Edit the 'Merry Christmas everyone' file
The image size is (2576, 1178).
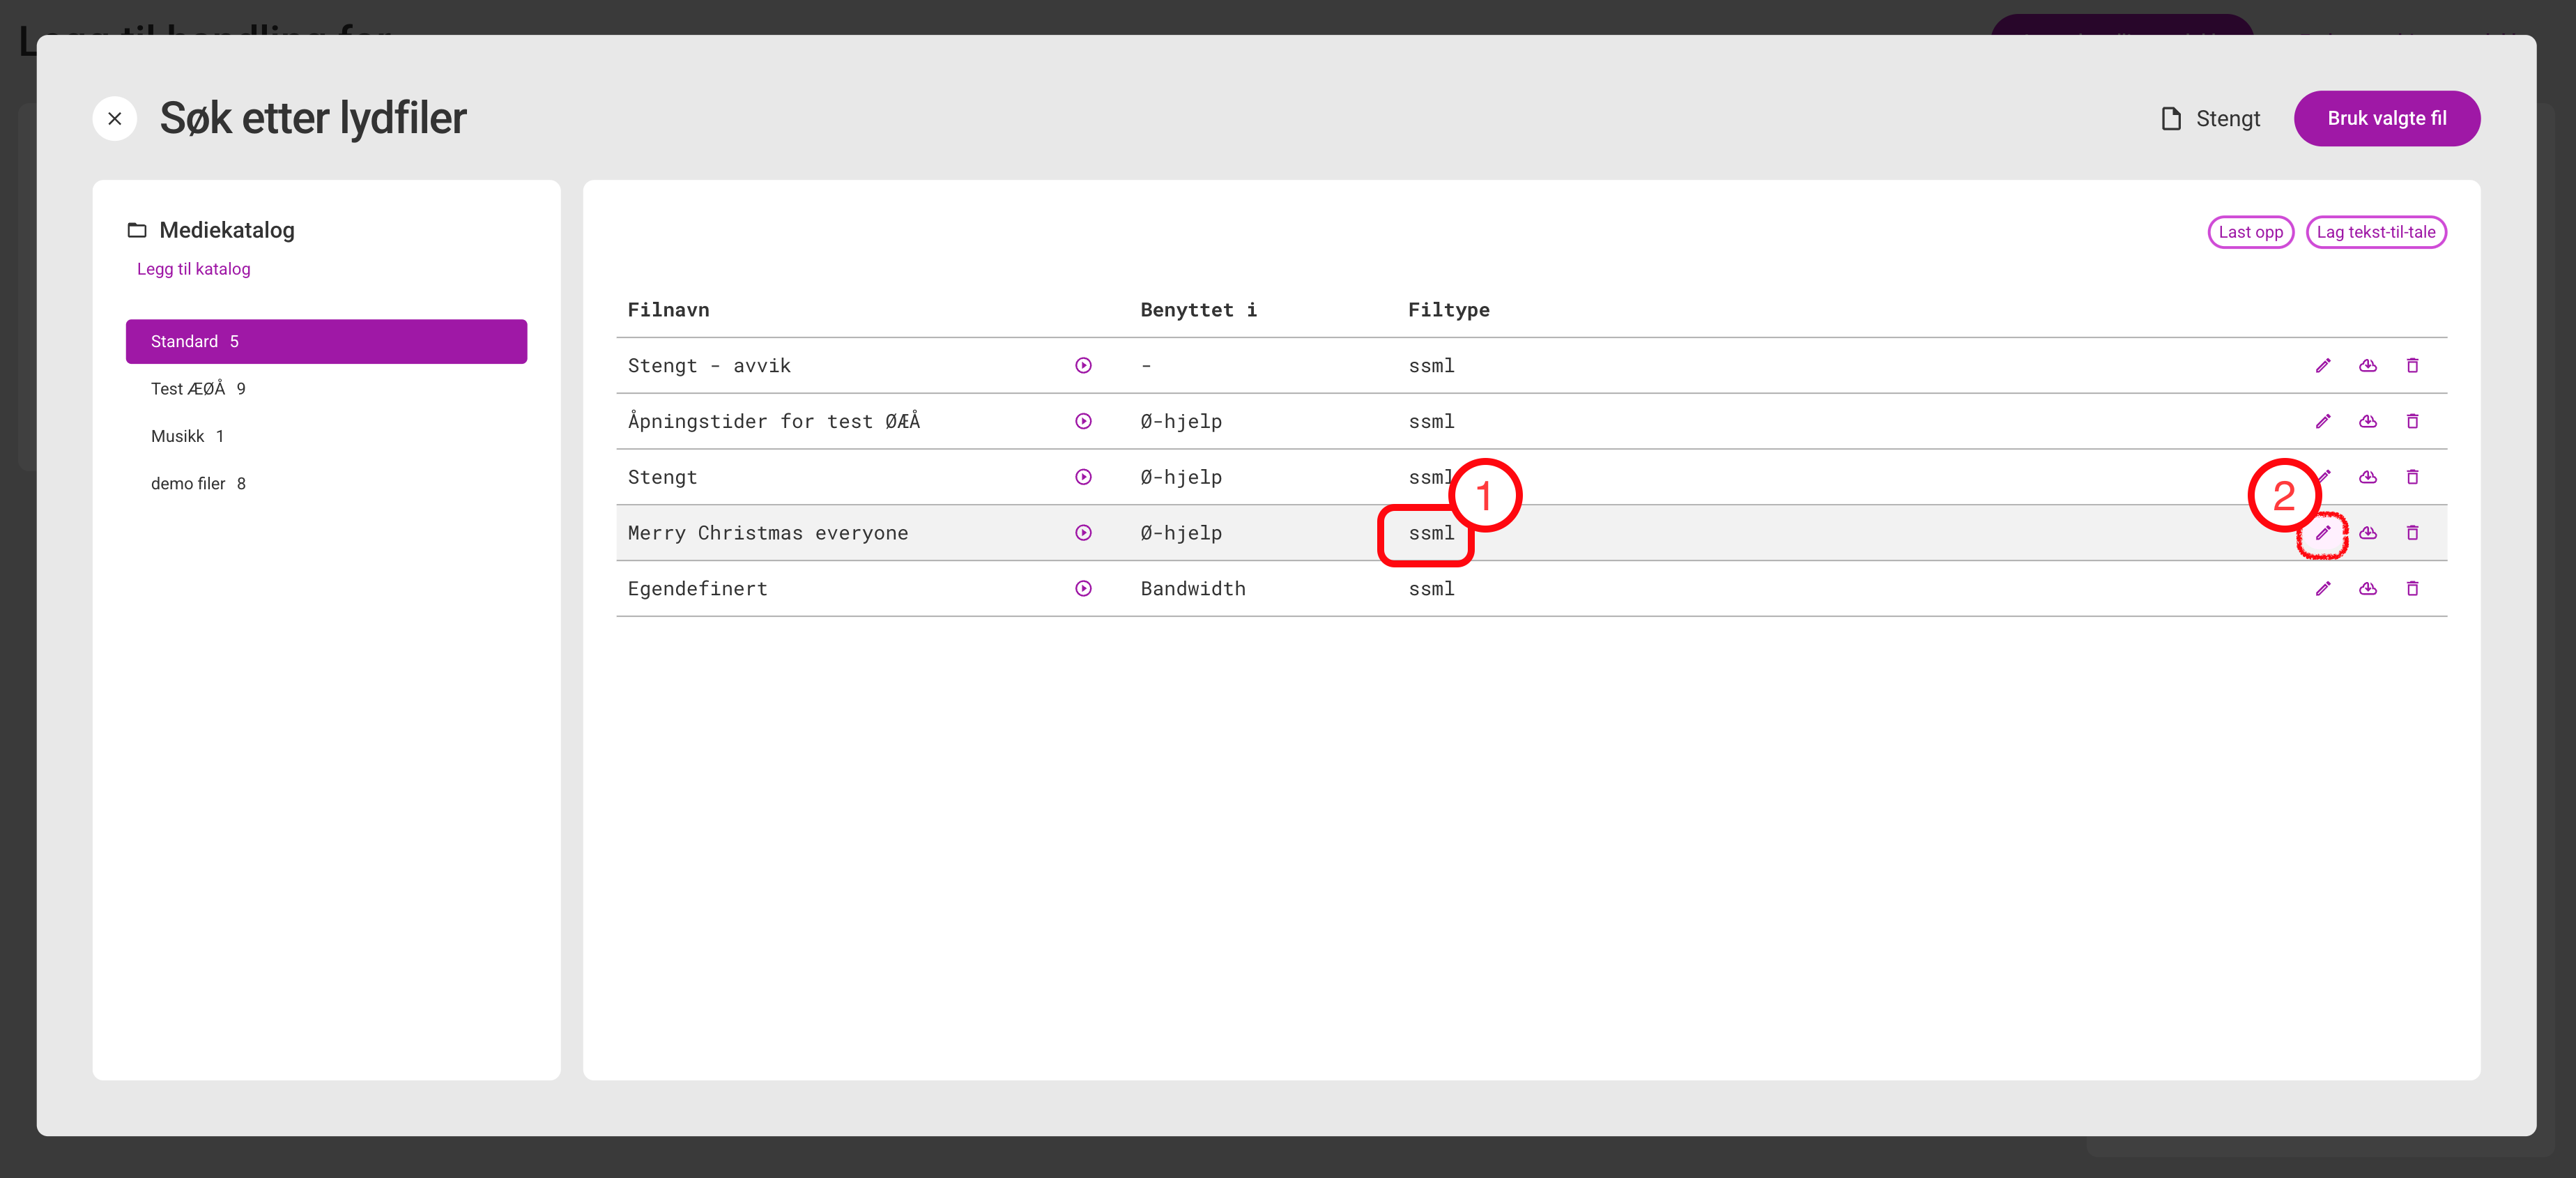(x=2322, y=533)
